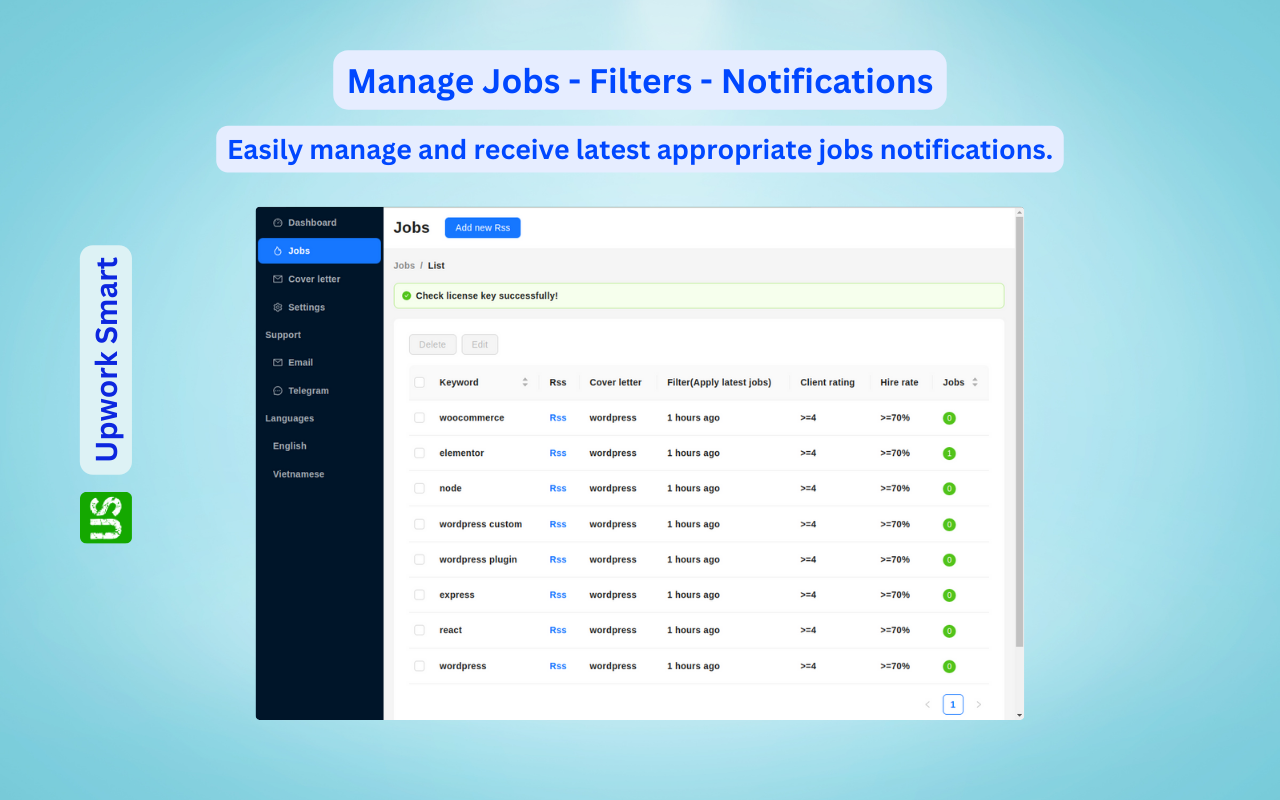This screenshot has width=1280, height=800.
Task: Check the express row checkbox
Action: point(420,595)
